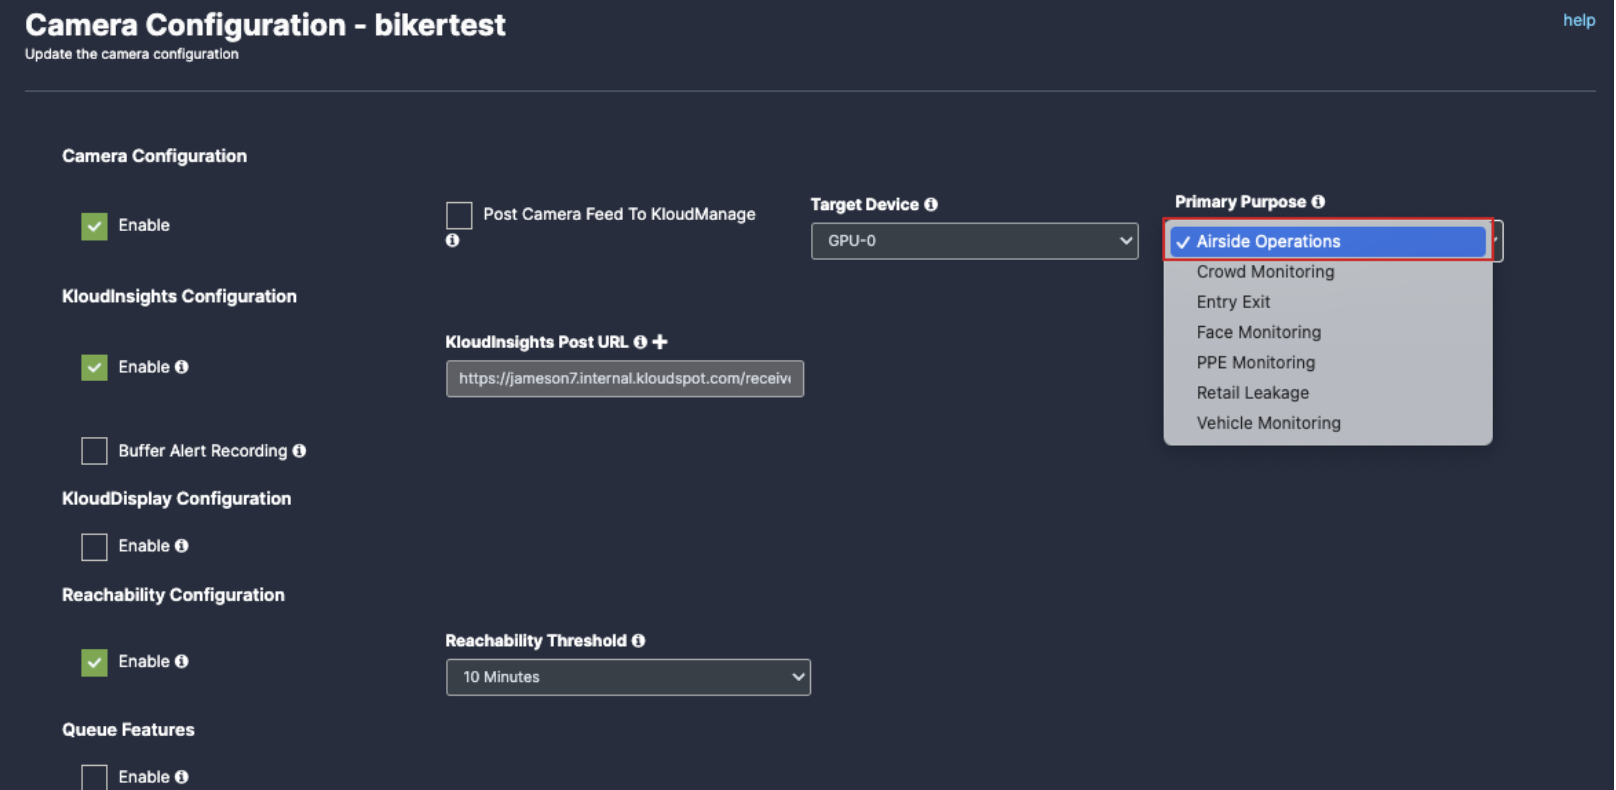Select Crowd Monitoring option
The width and height of the screenshot is (1616, 790).
tap(1328, 272)
